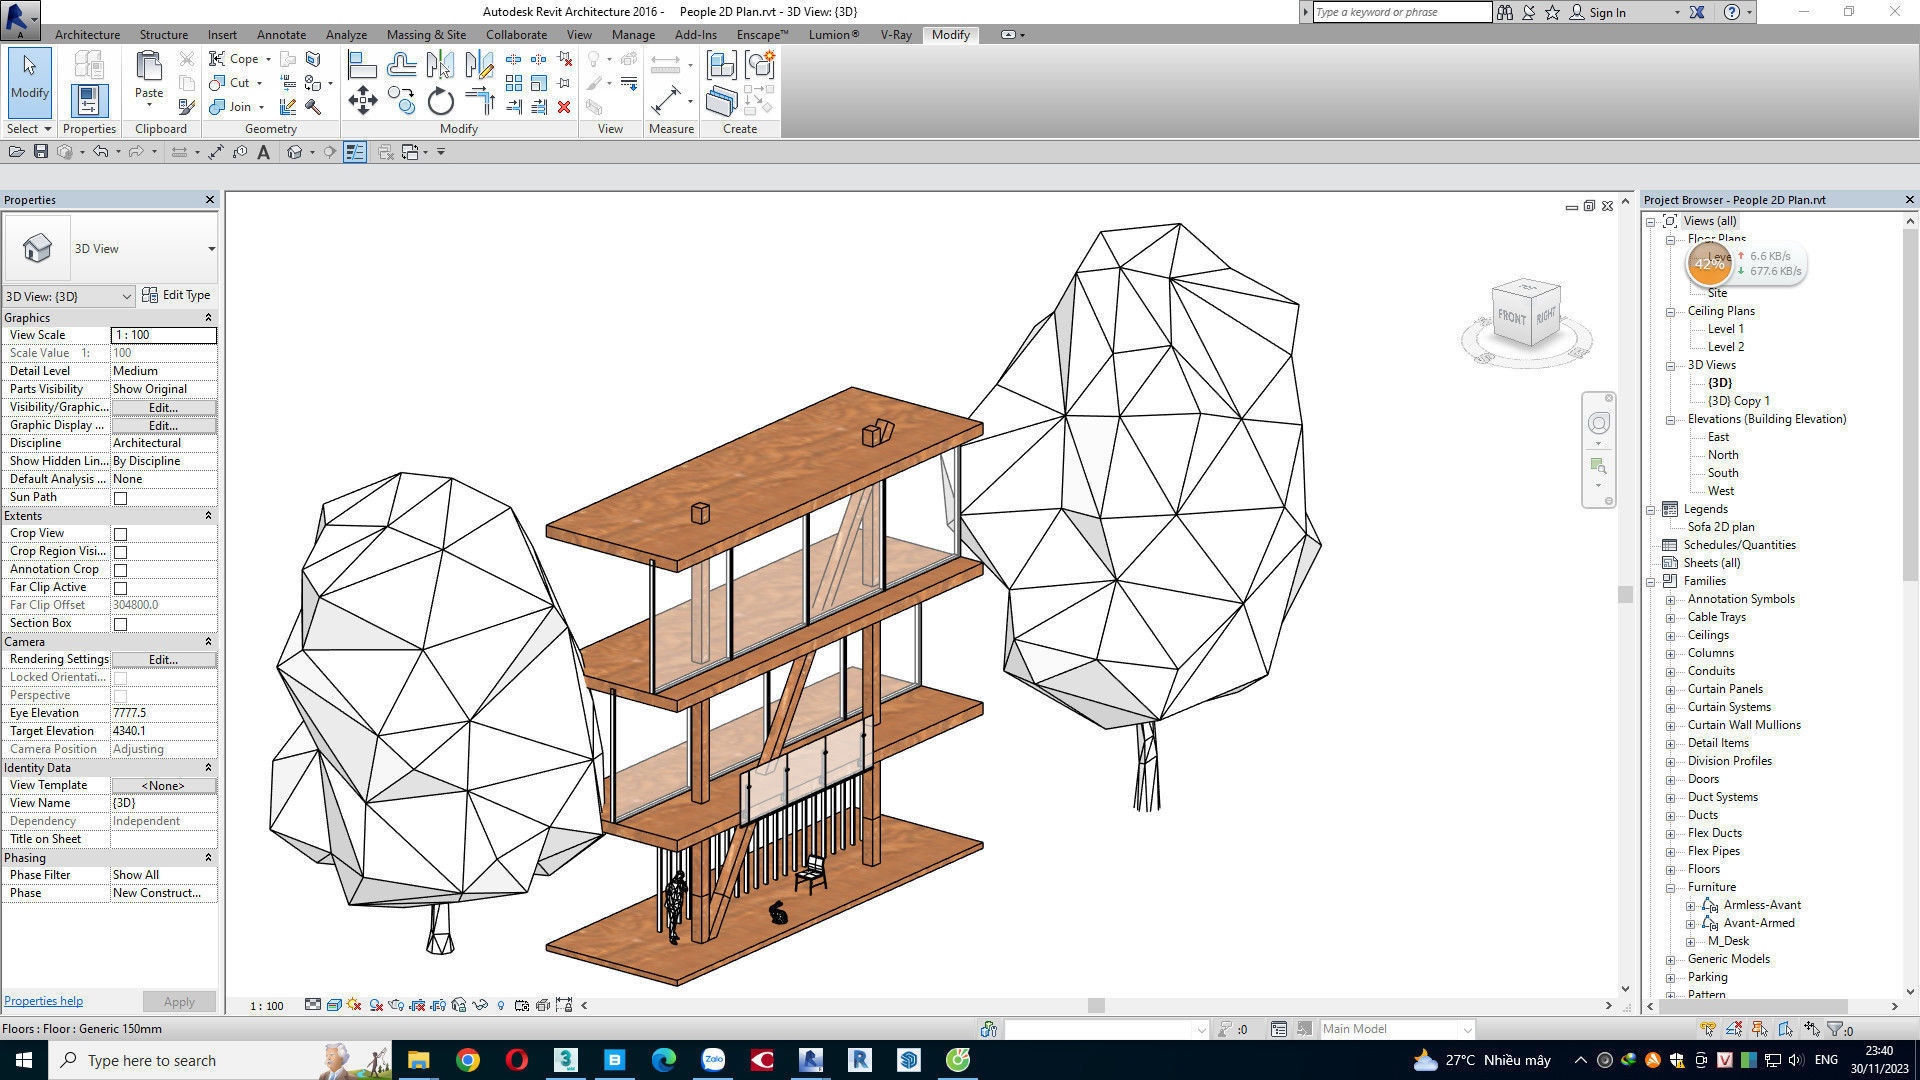Enable the Section Box checkbox
Viewport: 1920px width, 1080px height.
(x=120, y=624)
